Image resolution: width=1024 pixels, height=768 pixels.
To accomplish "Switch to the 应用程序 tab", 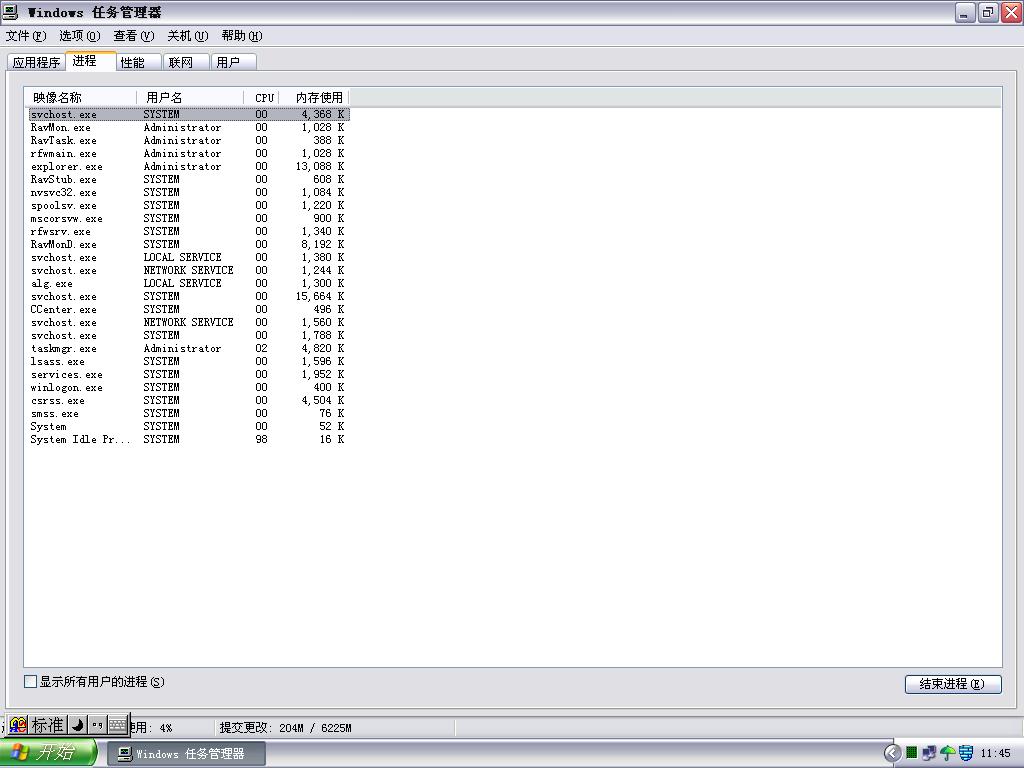I will [37, 62].
